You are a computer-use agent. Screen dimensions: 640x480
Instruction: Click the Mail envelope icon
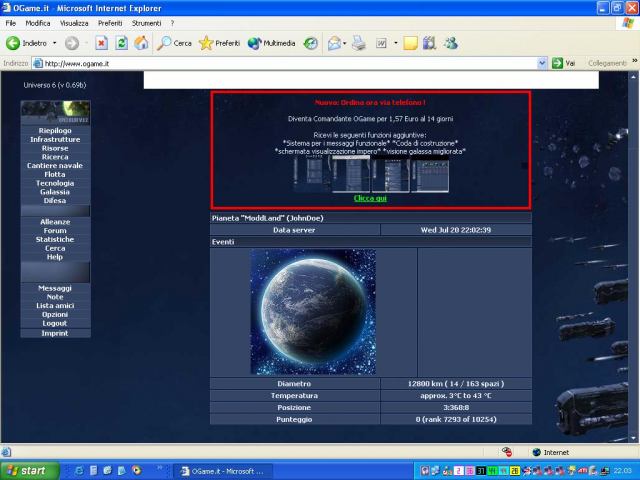pyautogui.click(x=334, y=43)
